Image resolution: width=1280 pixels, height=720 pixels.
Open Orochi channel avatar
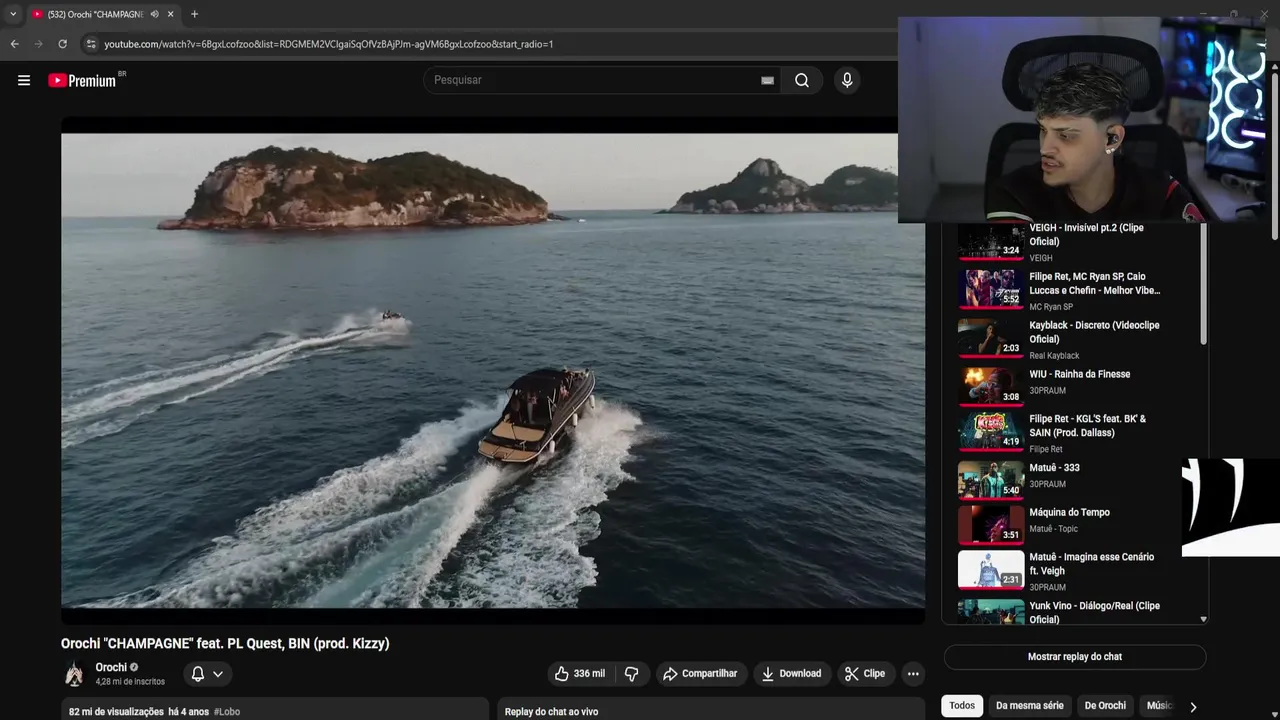click(x=74, y=674)
